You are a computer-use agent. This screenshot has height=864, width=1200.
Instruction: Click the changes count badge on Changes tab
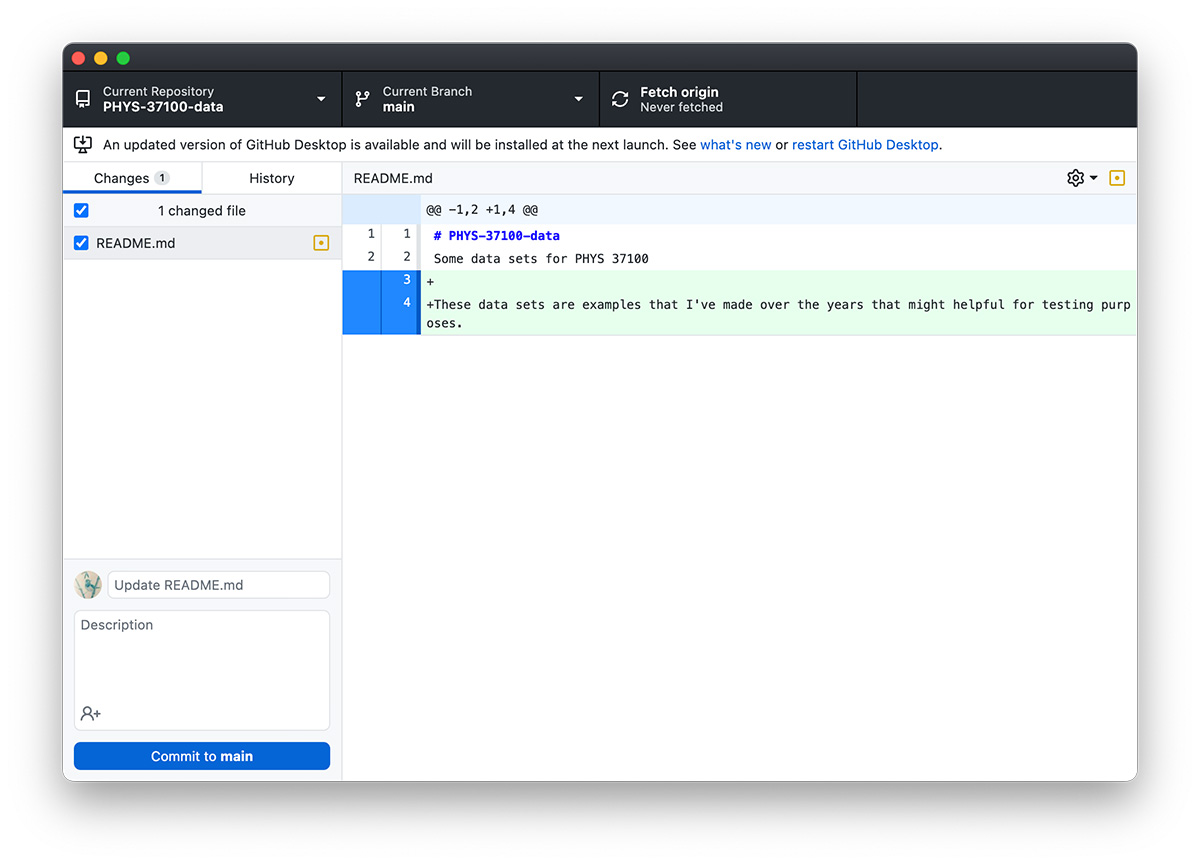pos(162,178)
